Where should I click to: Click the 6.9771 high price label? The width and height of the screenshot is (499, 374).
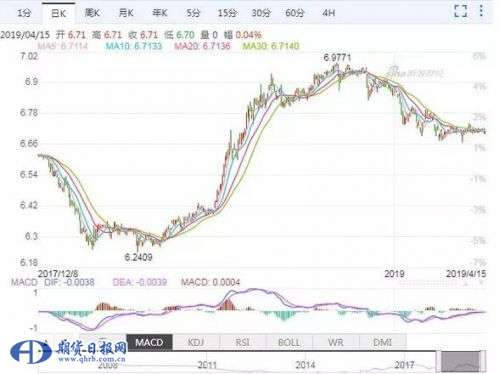(x=337, y=58)
